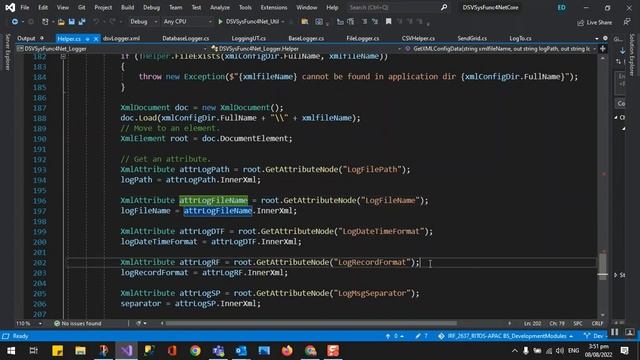This screenshot has width=640, height=360.
Task: Open the Live Share feature
Action: (x=594, y=22)
